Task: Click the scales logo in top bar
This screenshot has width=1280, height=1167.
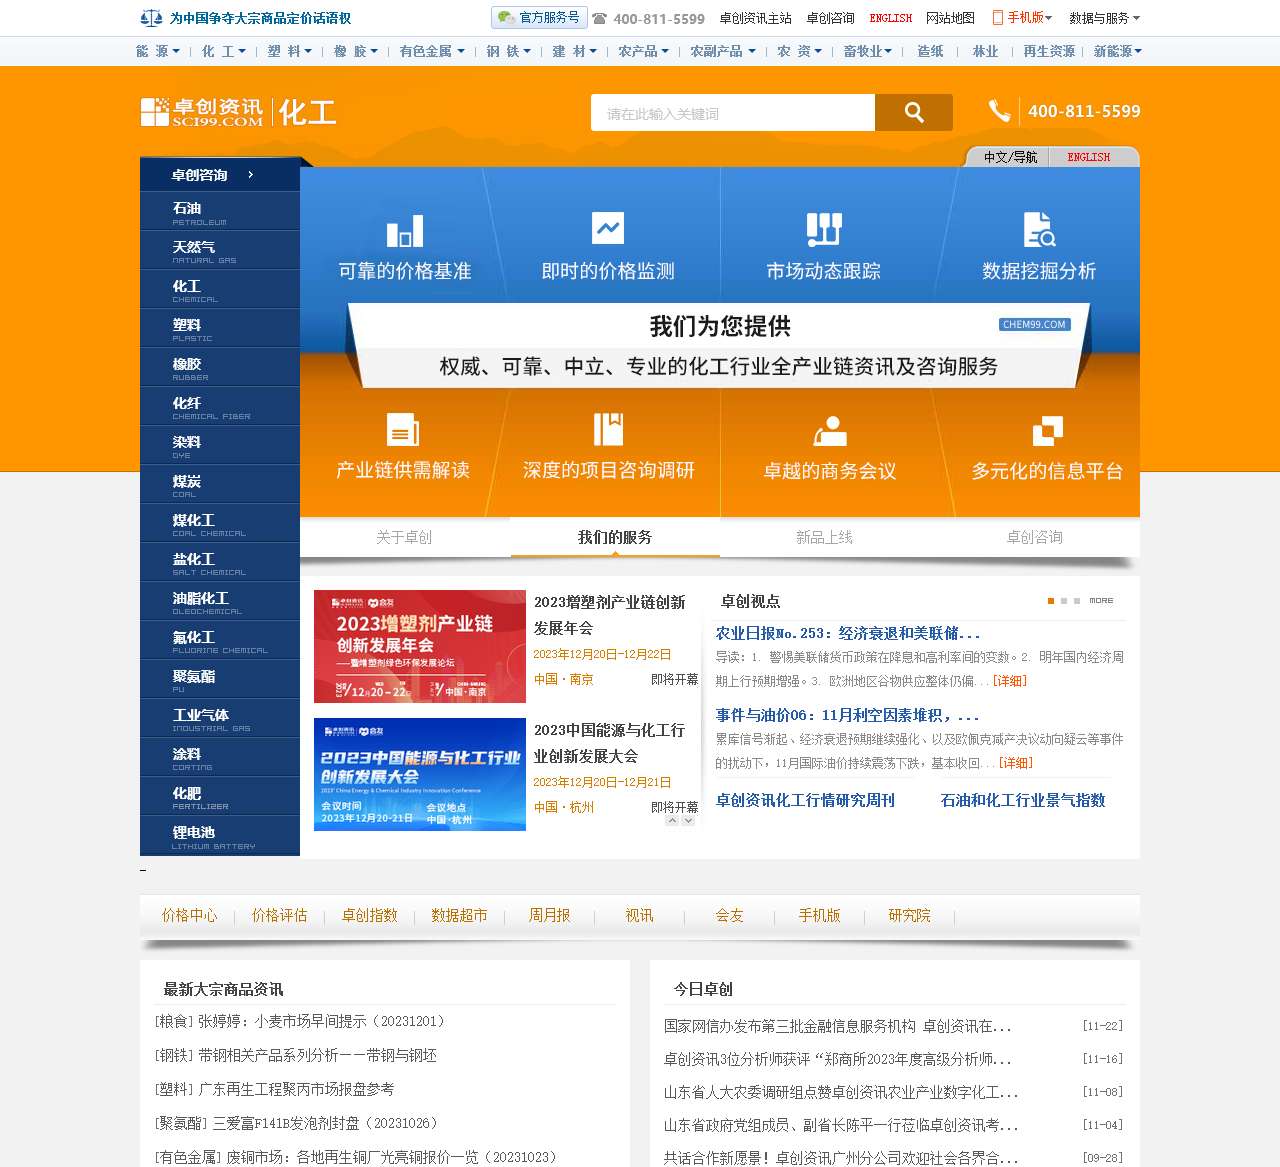Action: point(151,18)
